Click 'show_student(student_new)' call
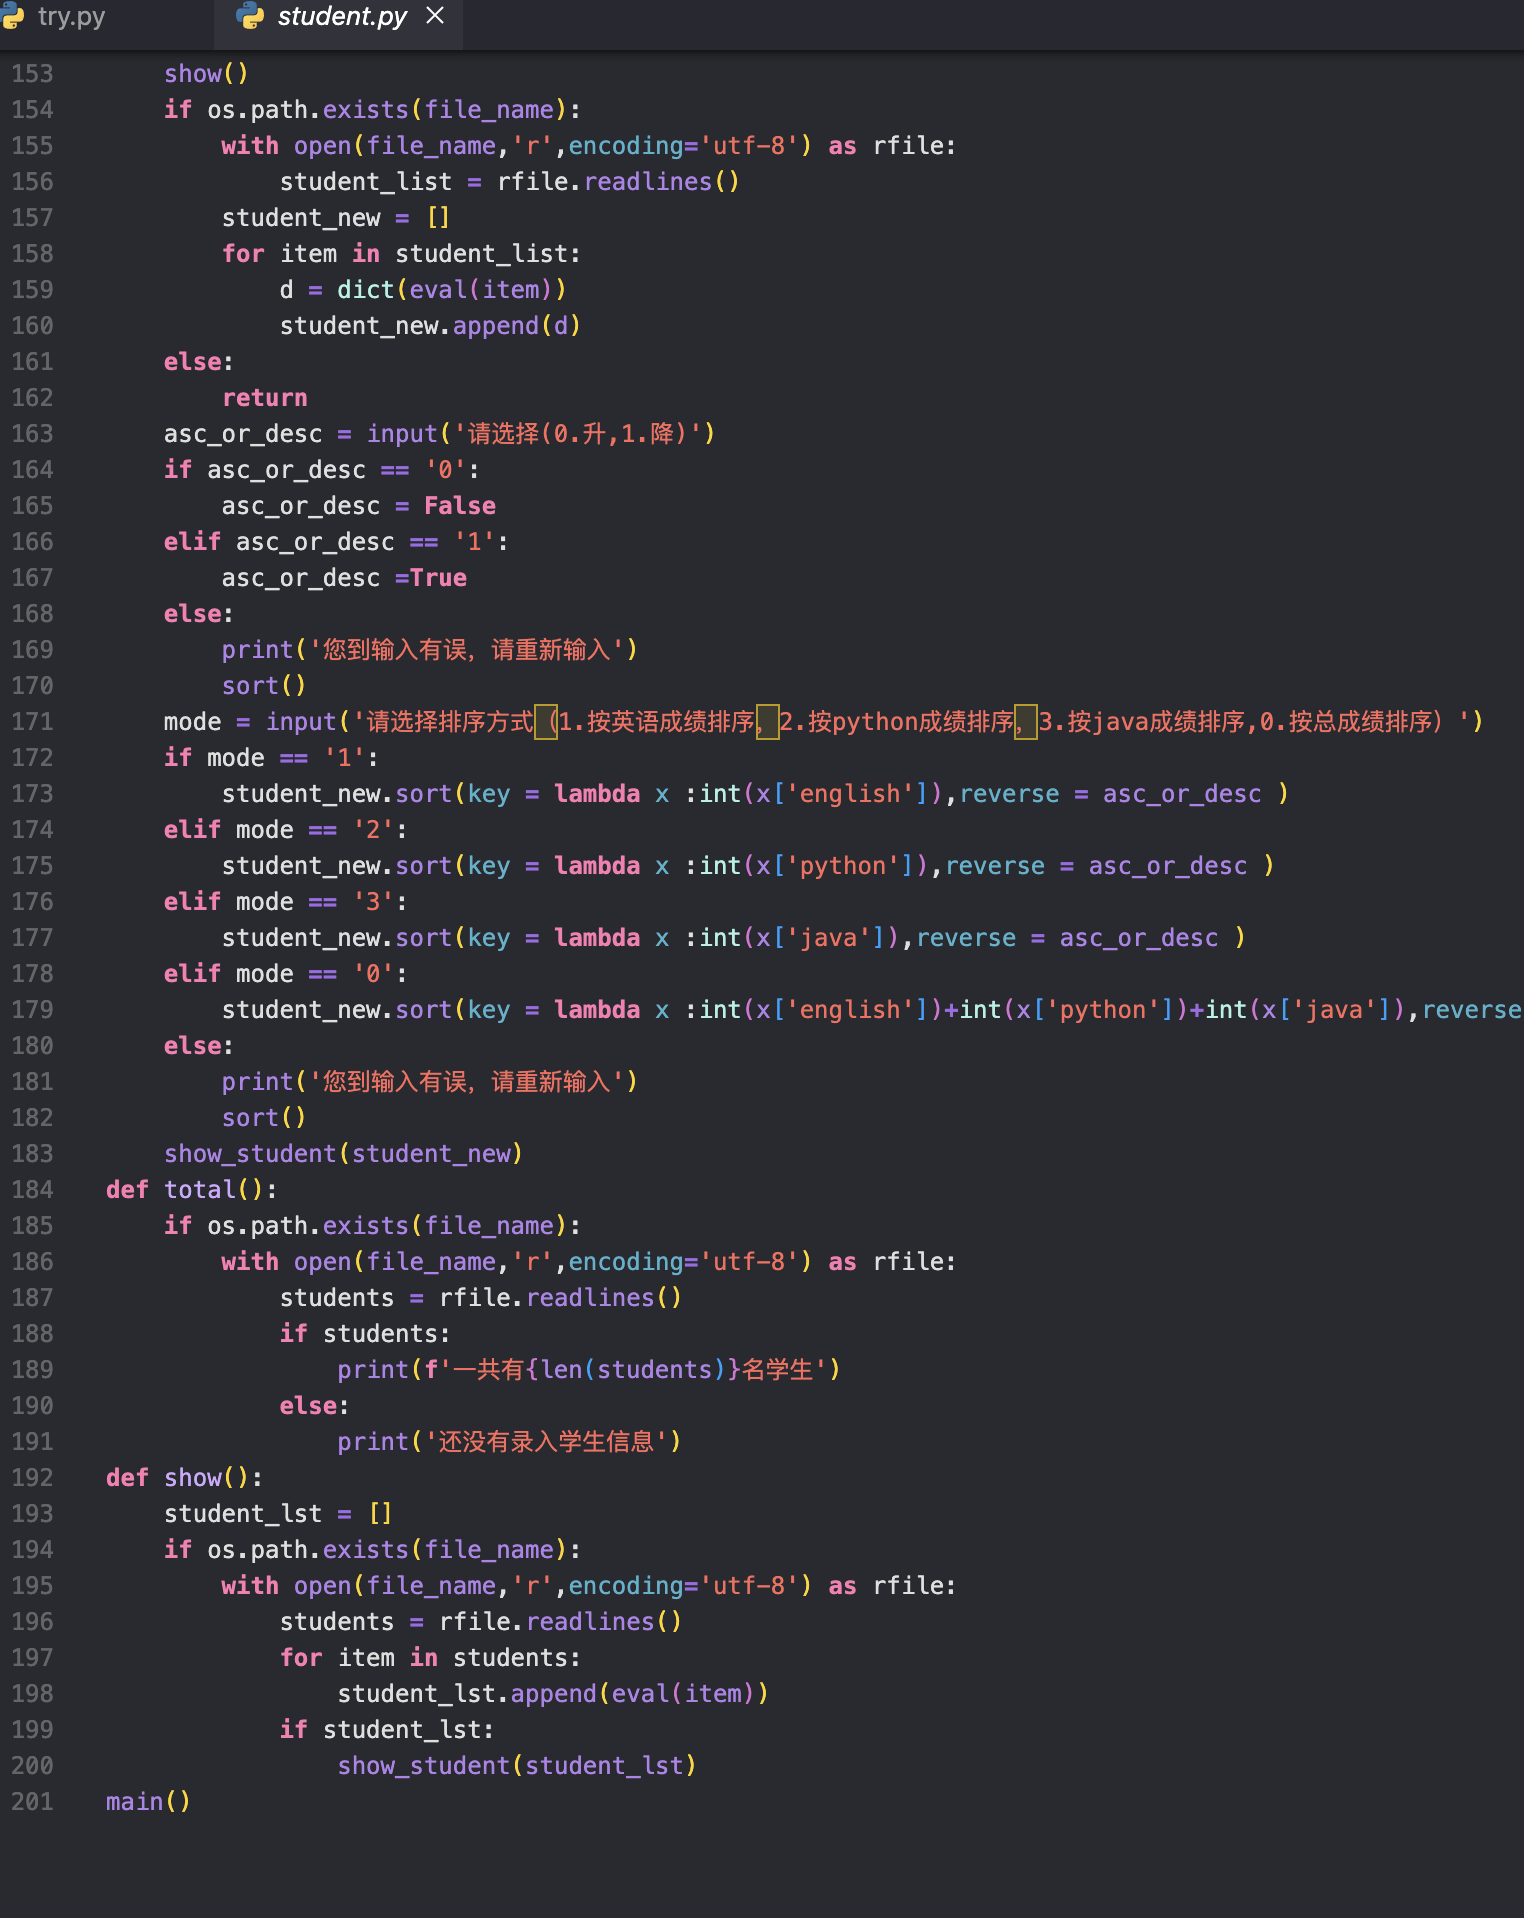 (343, 1154)
